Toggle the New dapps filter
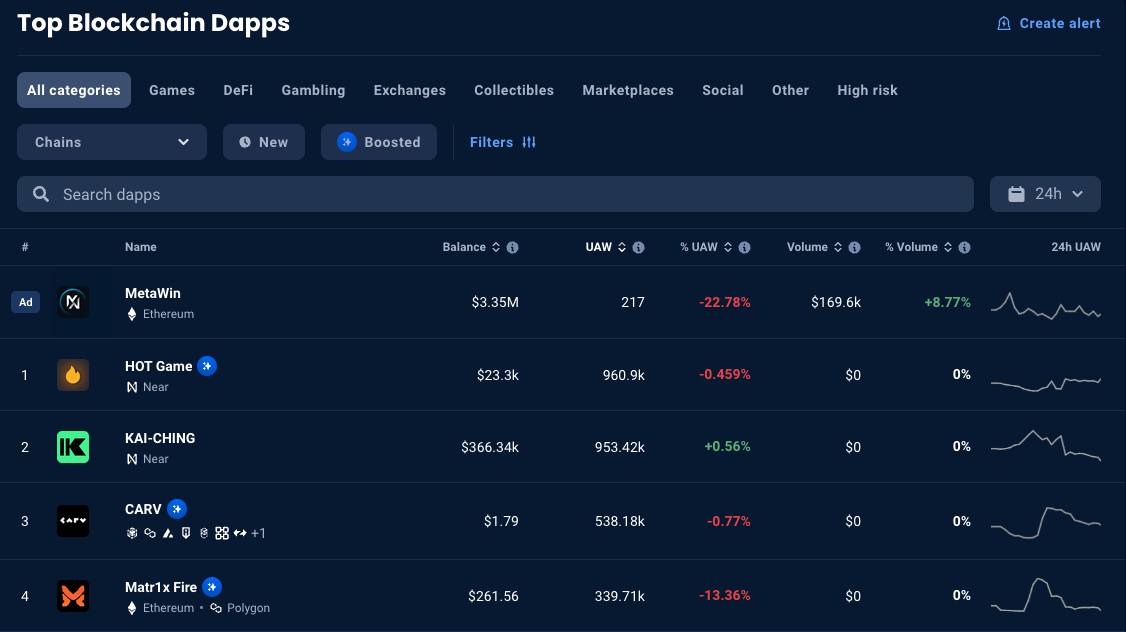The image size is (1126, 632). coord(264,142)
